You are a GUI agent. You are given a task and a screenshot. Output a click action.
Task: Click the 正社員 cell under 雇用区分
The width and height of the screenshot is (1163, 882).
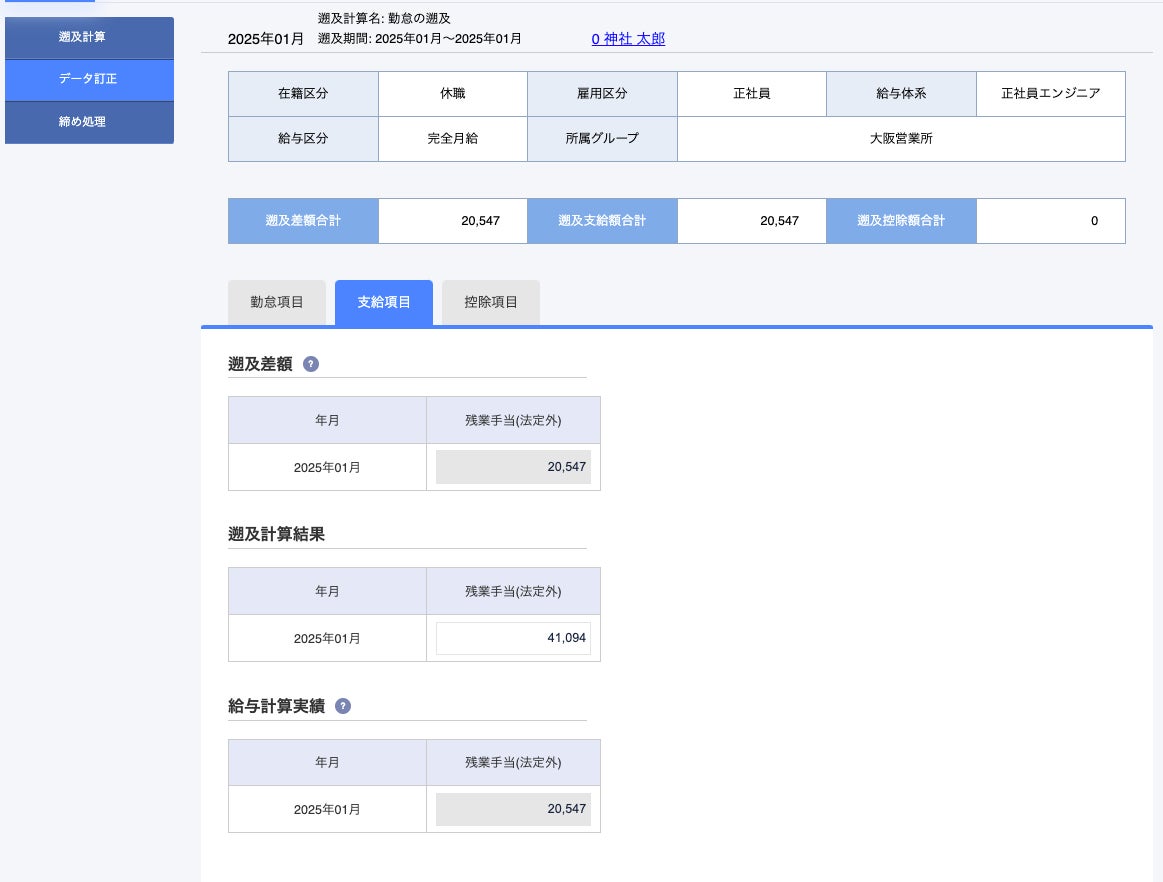(x=752, y=94)
